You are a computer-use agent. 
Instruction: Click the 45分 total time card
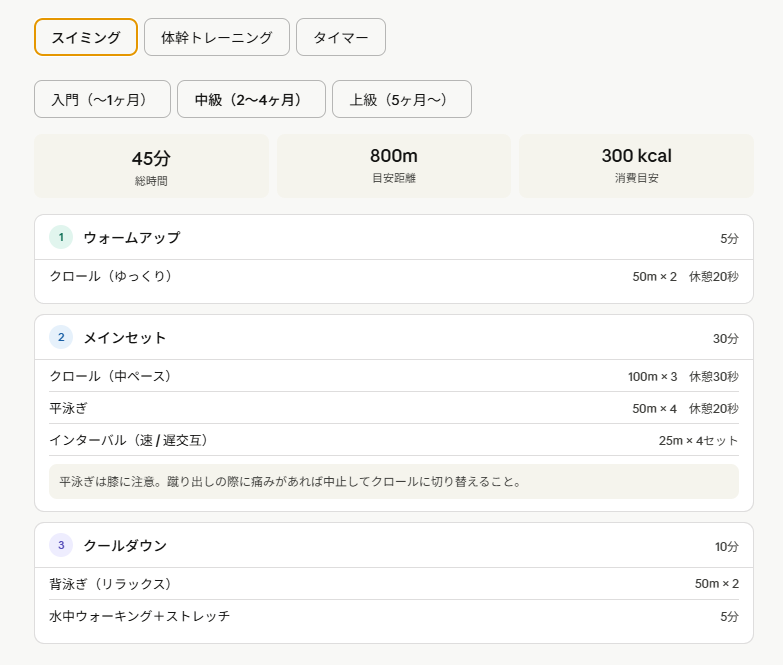tap(151, 166)
